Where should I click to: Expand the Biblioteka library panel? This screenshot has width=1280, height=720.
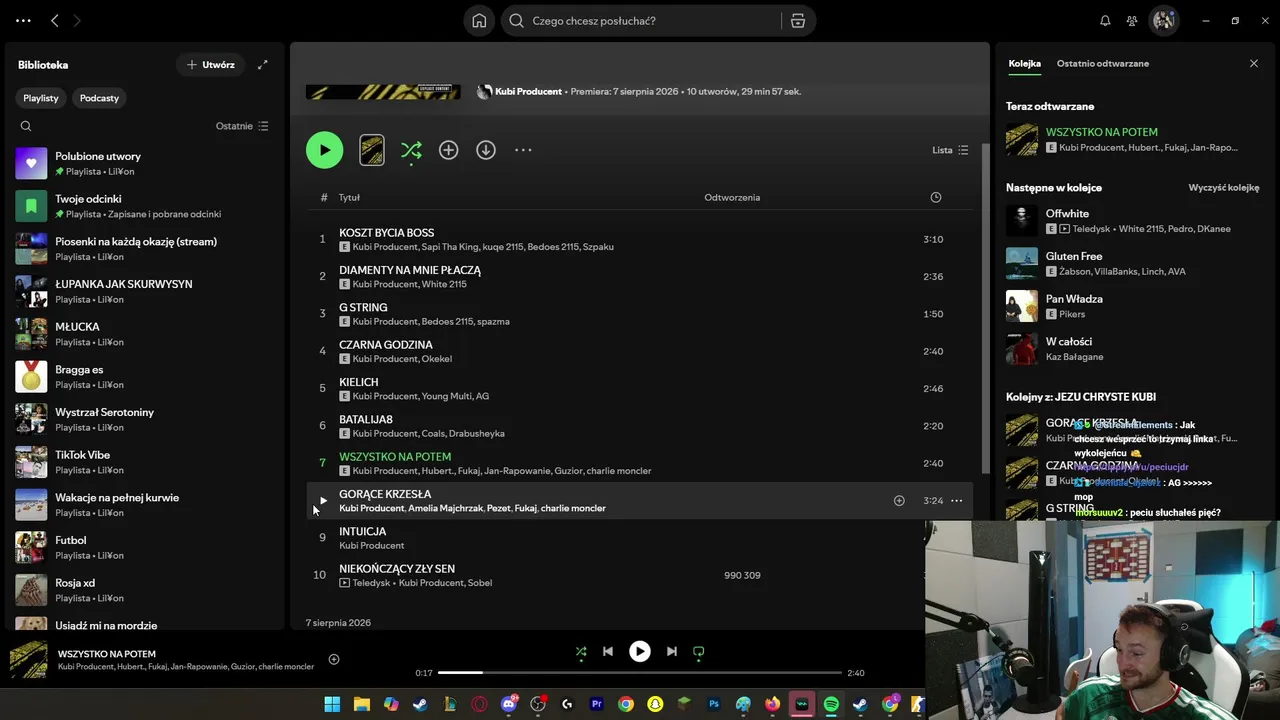(x=263, y=65)
